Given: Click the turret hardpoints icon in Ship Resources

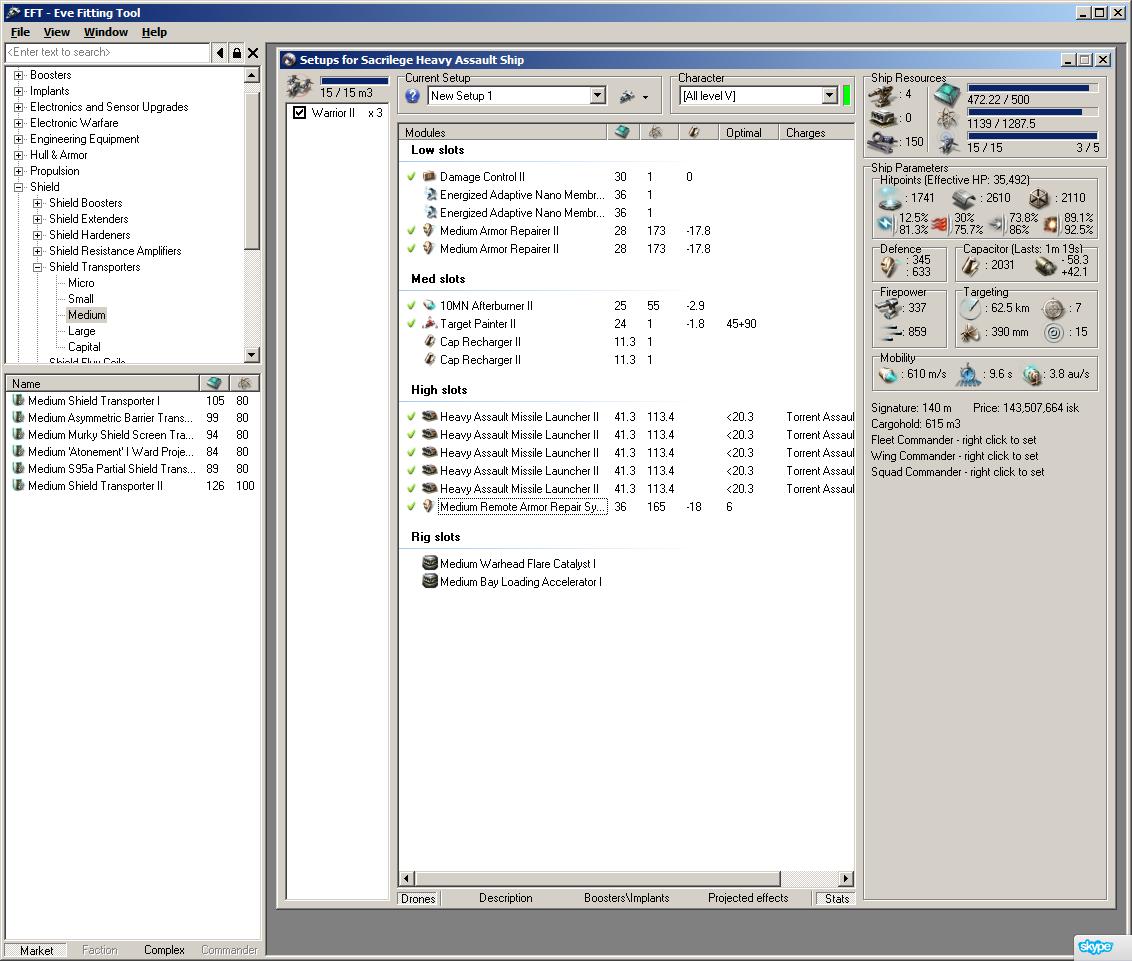Looking at the screenshot, I should 881,95.
